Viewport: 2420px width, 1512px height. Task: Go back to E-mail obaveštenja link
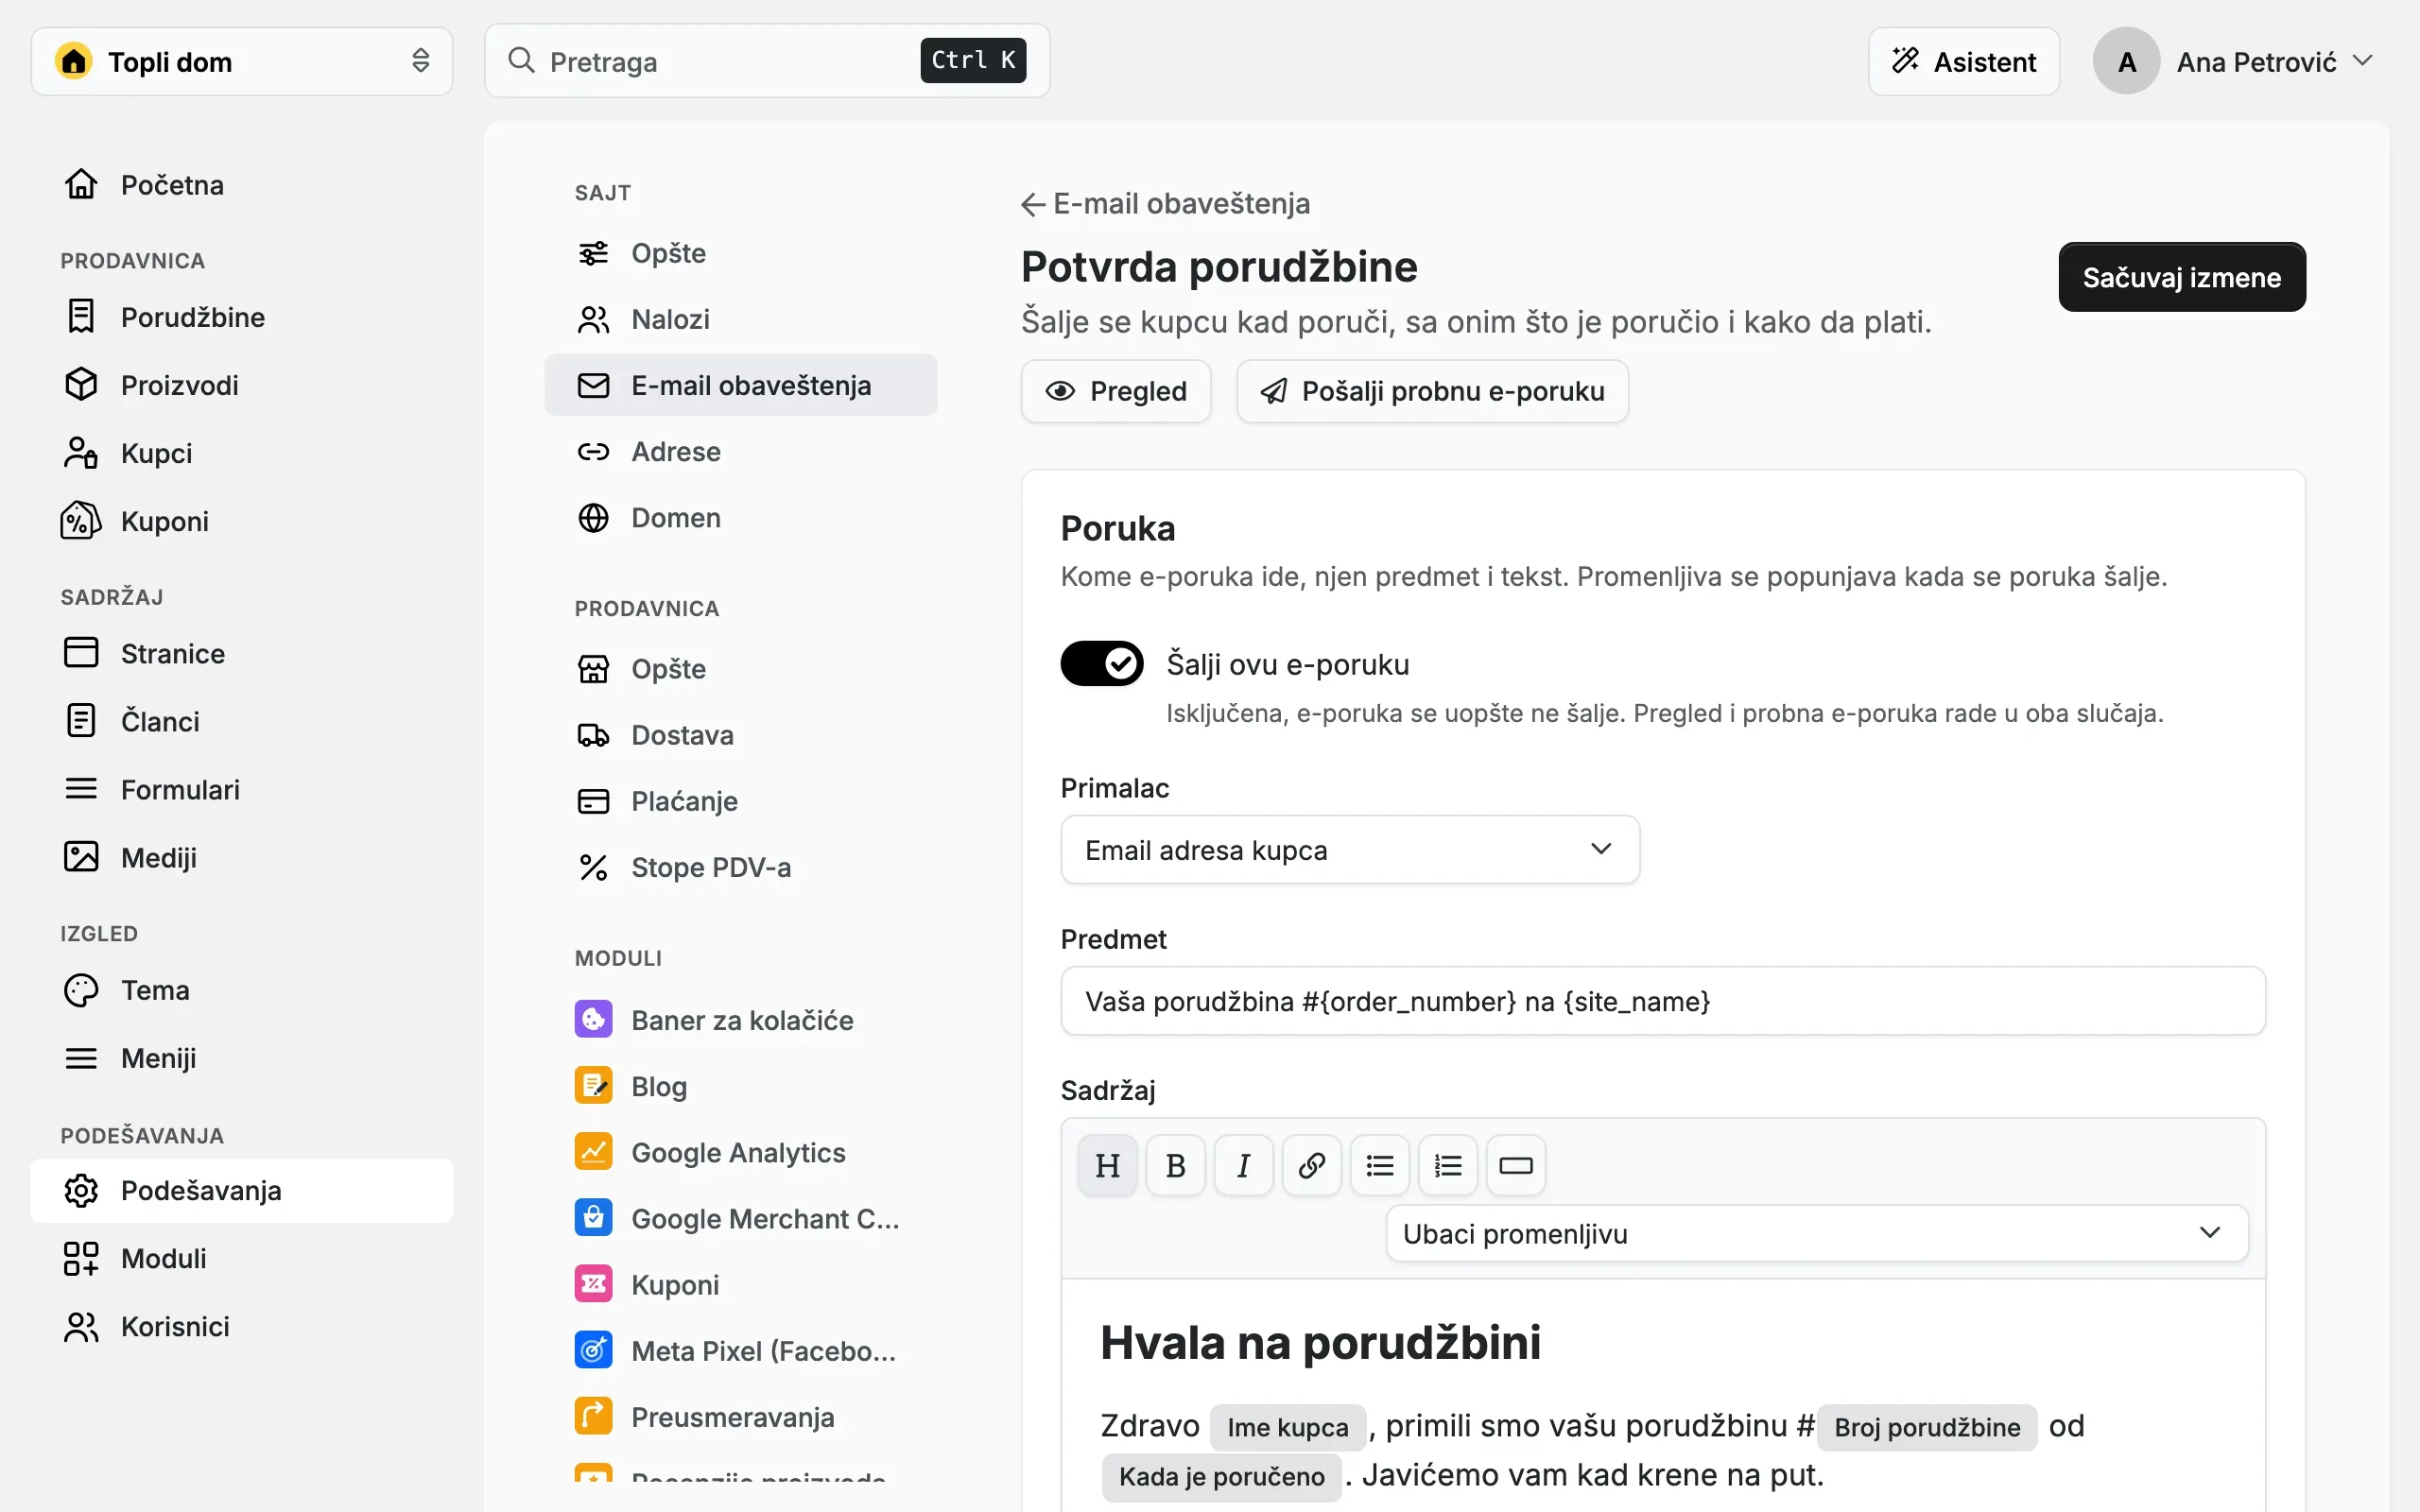point(1164,204)
